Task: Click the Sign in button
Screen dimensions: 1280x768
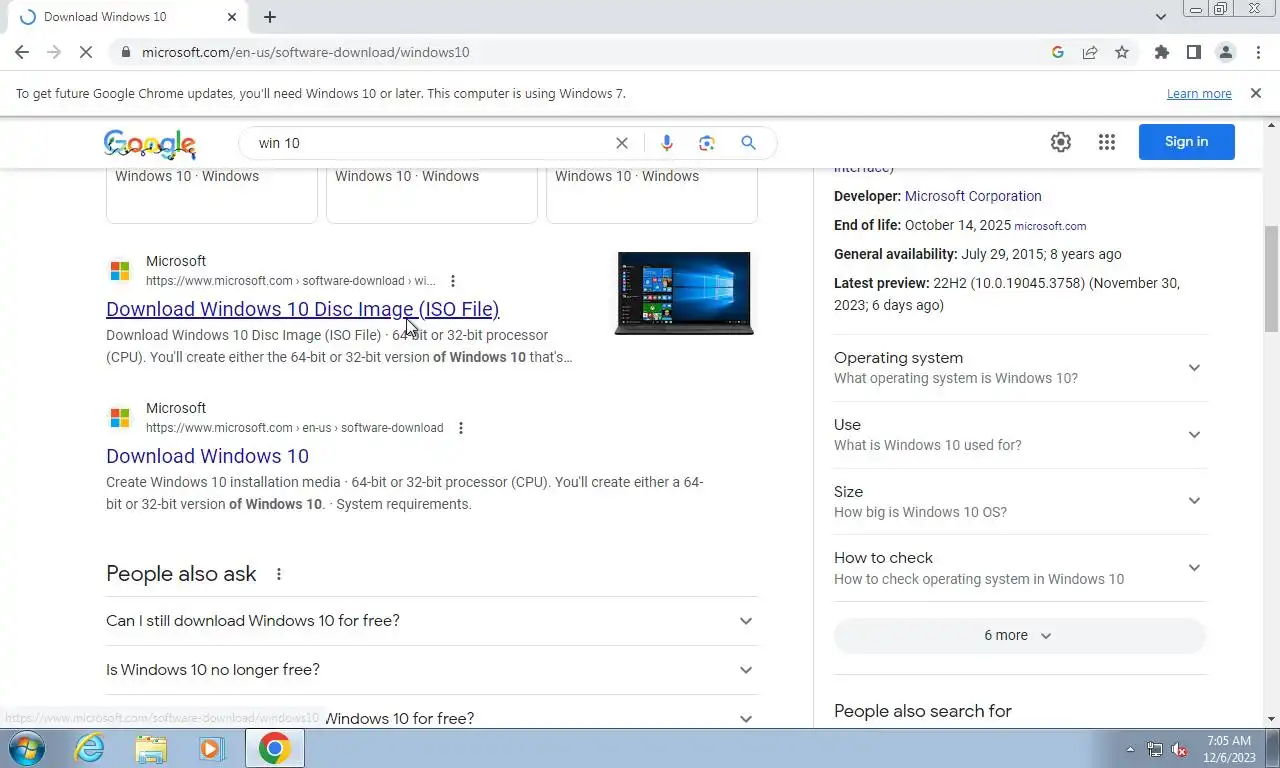Action: point(1186,142)
